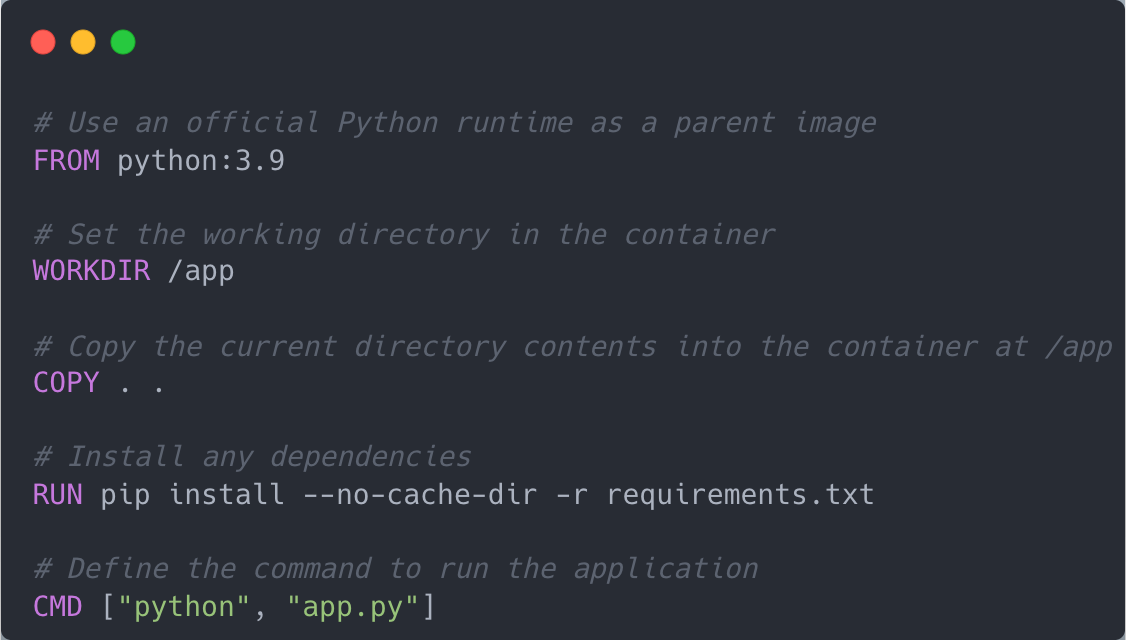
Task: Click the COPY instruction keyword
Action: click(x=67, y=383)
